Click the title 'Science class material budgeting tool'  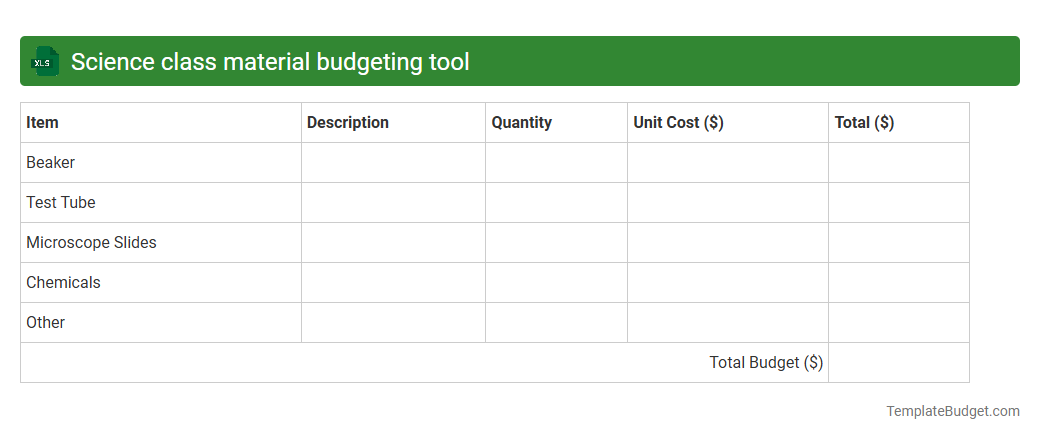(x=270, y=62)
